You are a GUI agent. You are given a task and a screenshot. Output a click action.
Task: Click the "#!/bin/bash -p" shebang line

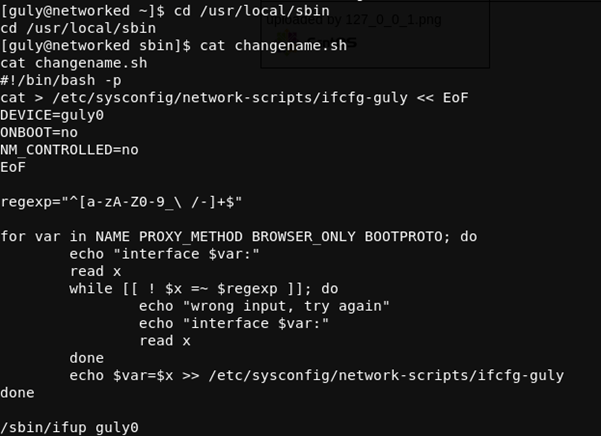[60, 80]
